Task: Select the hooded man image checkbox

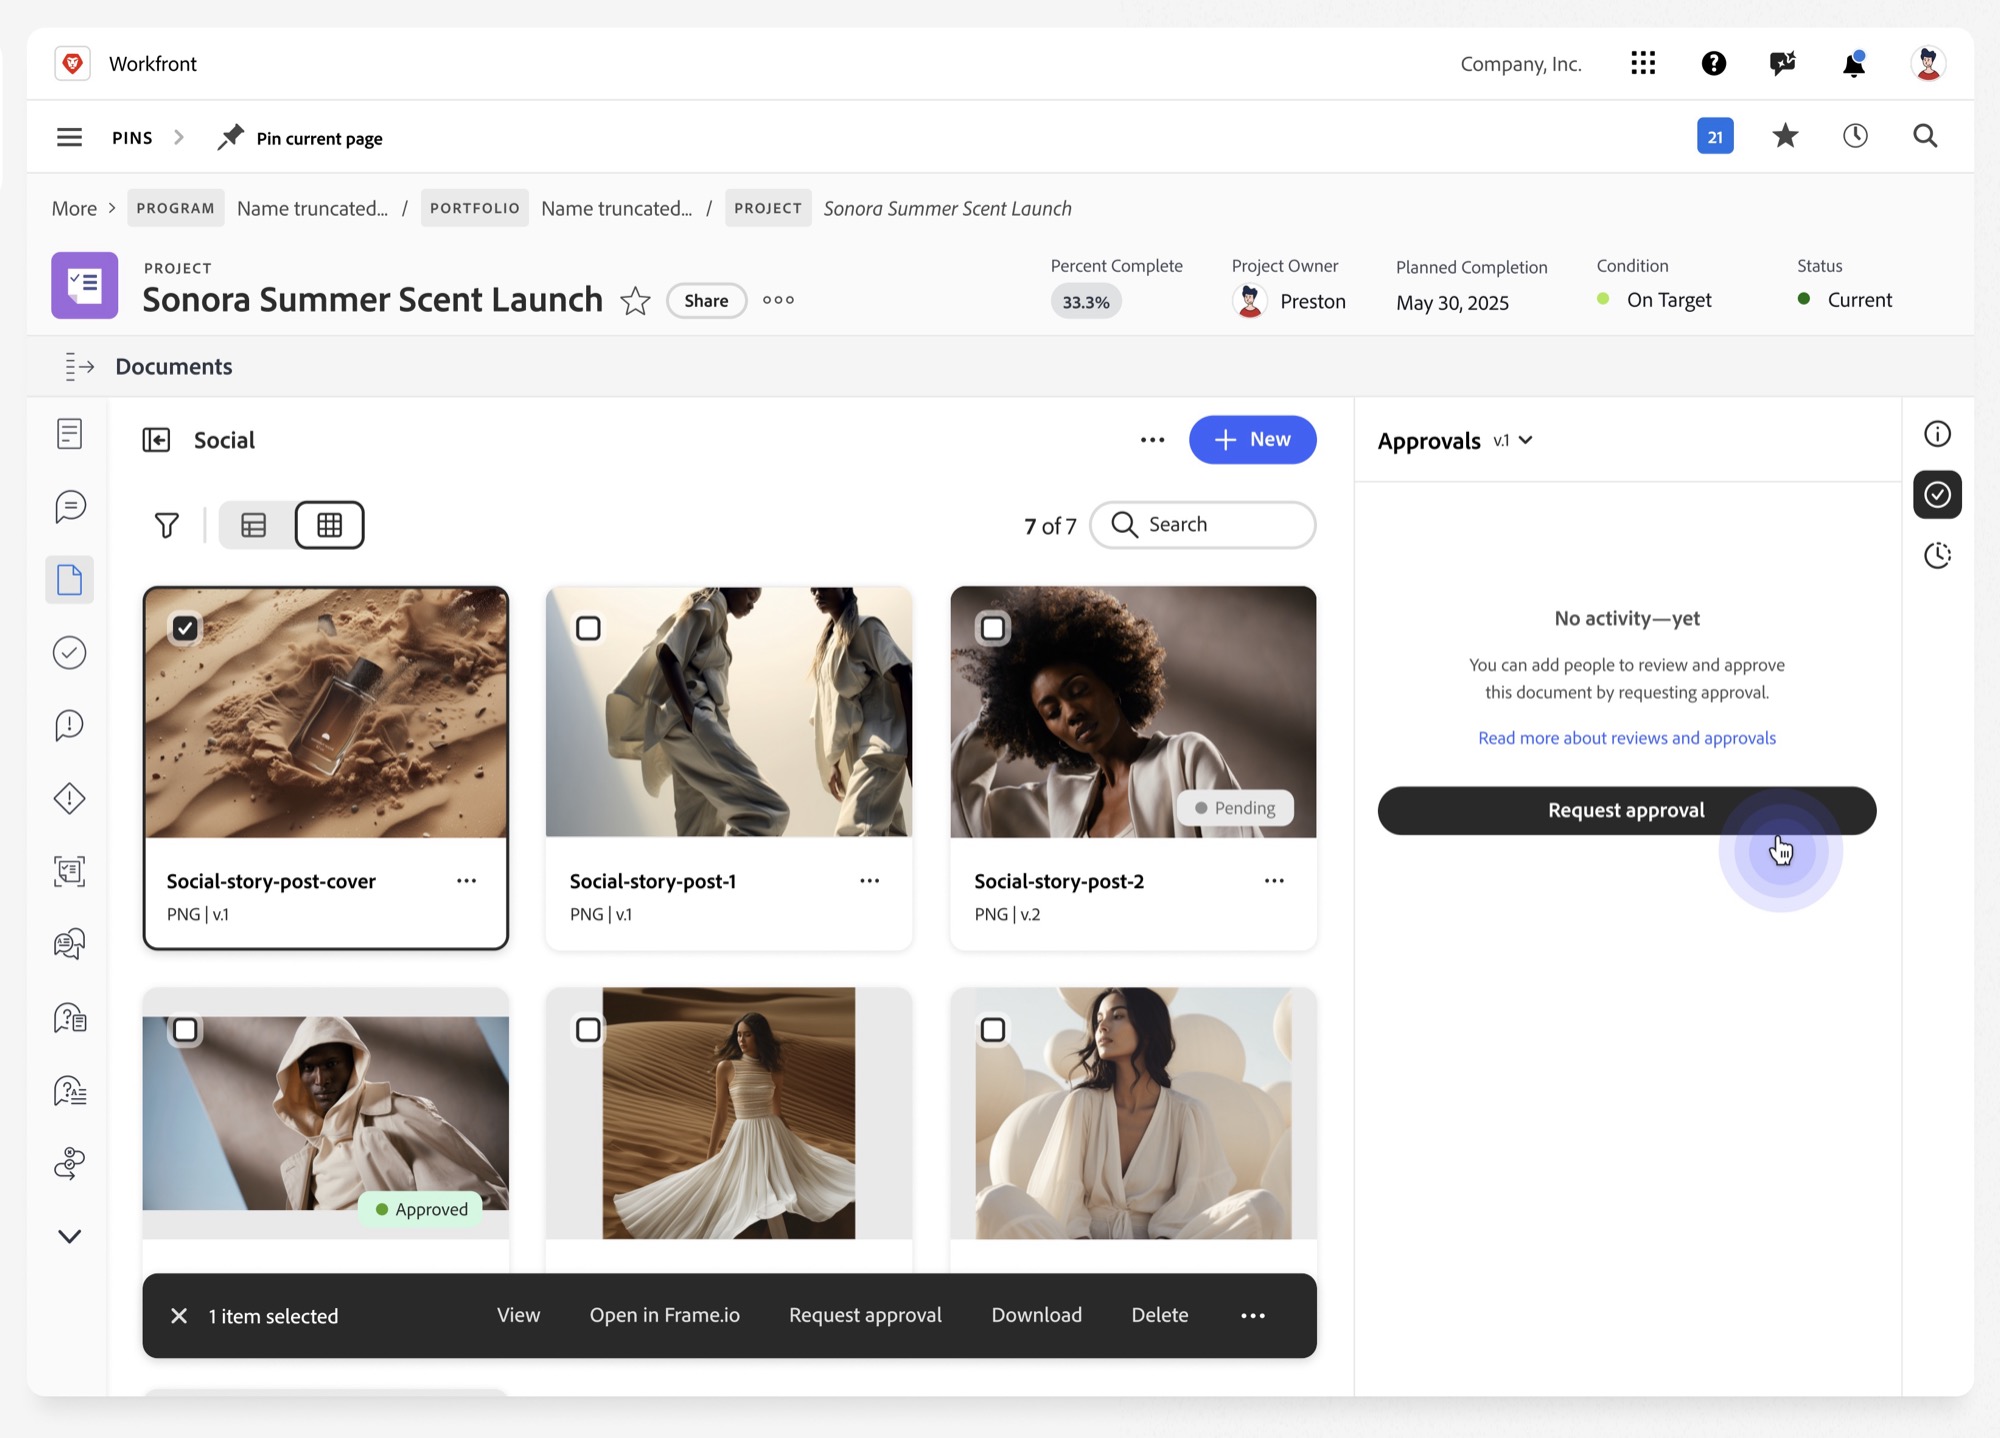Action: coord(185,1030)
